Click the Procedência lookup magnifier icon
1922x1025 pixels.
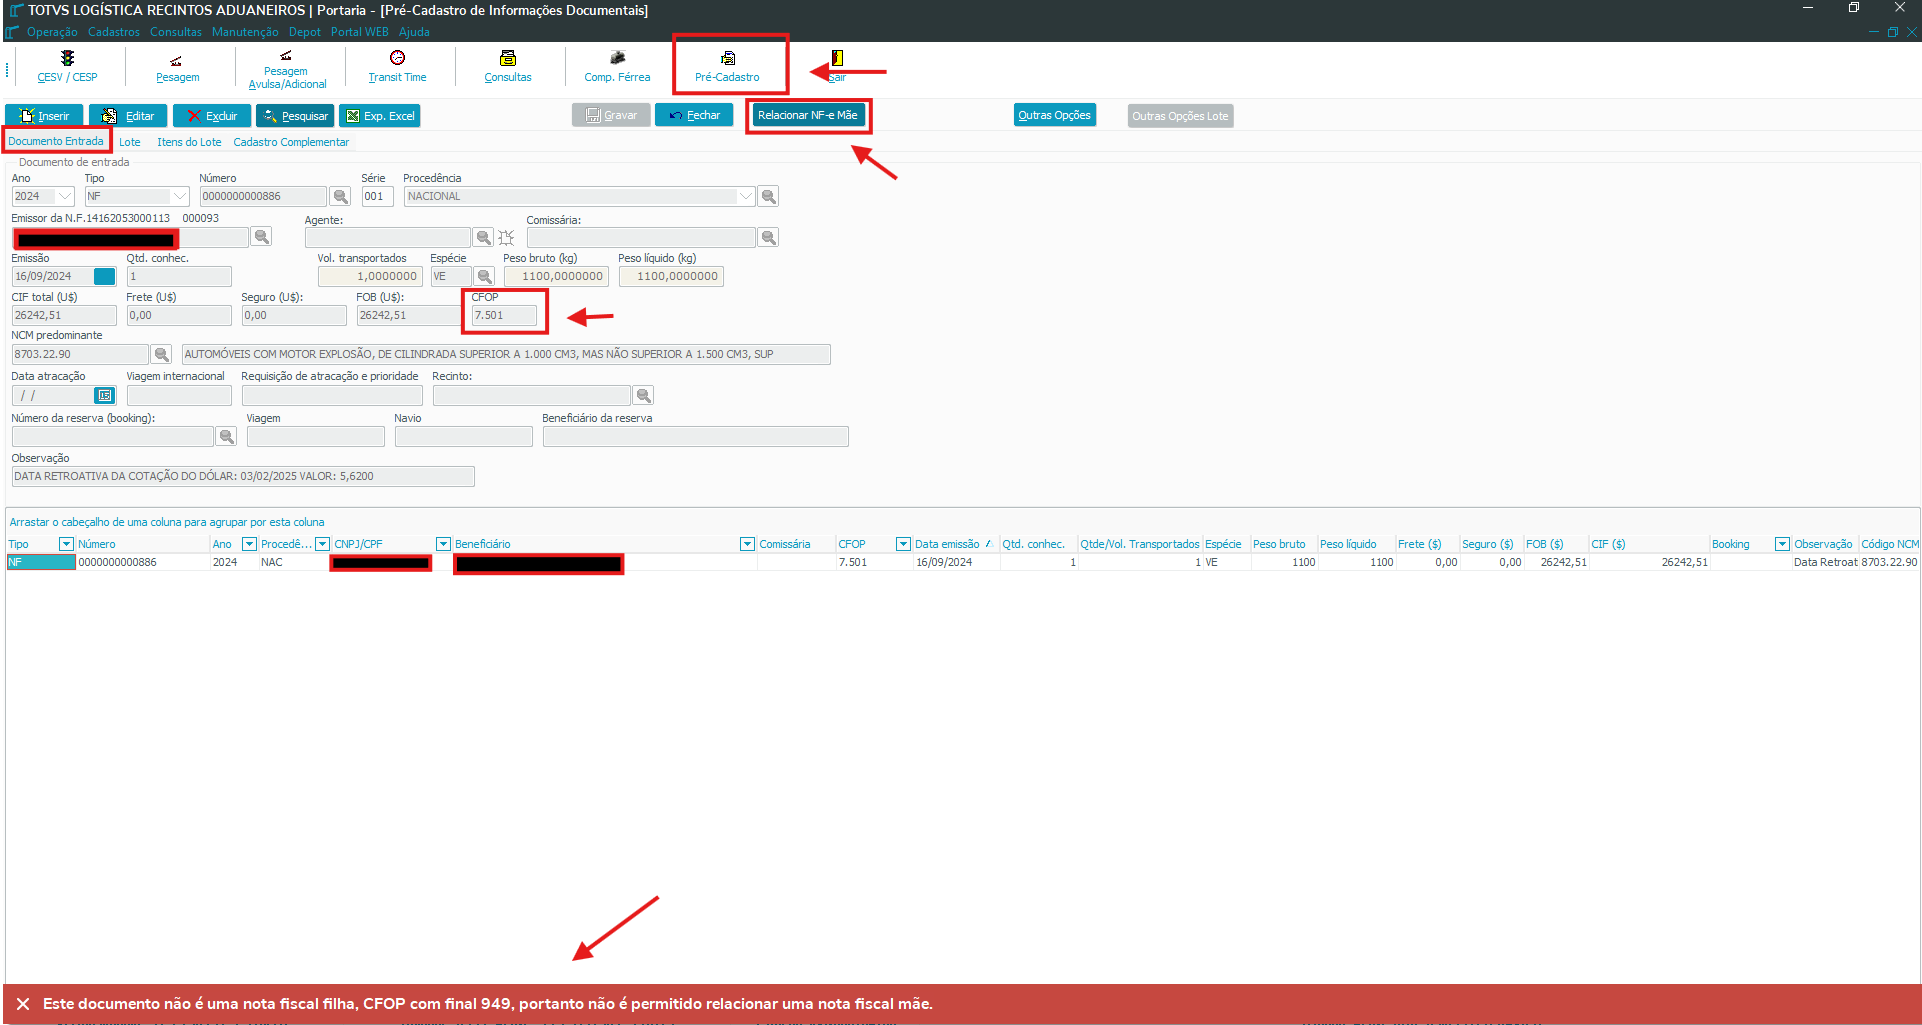(x=768, y=196)
